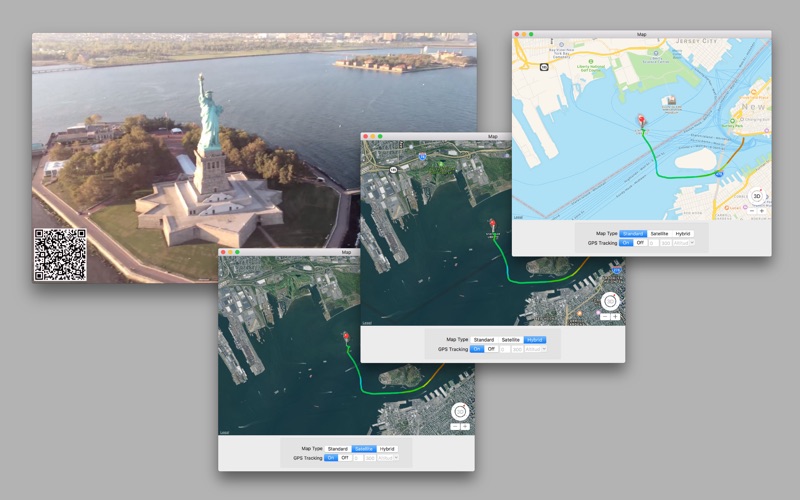The width and height of the screenshot is (800, 500).
Task: Close the standard map window with the red button
Action: (516, 34)
